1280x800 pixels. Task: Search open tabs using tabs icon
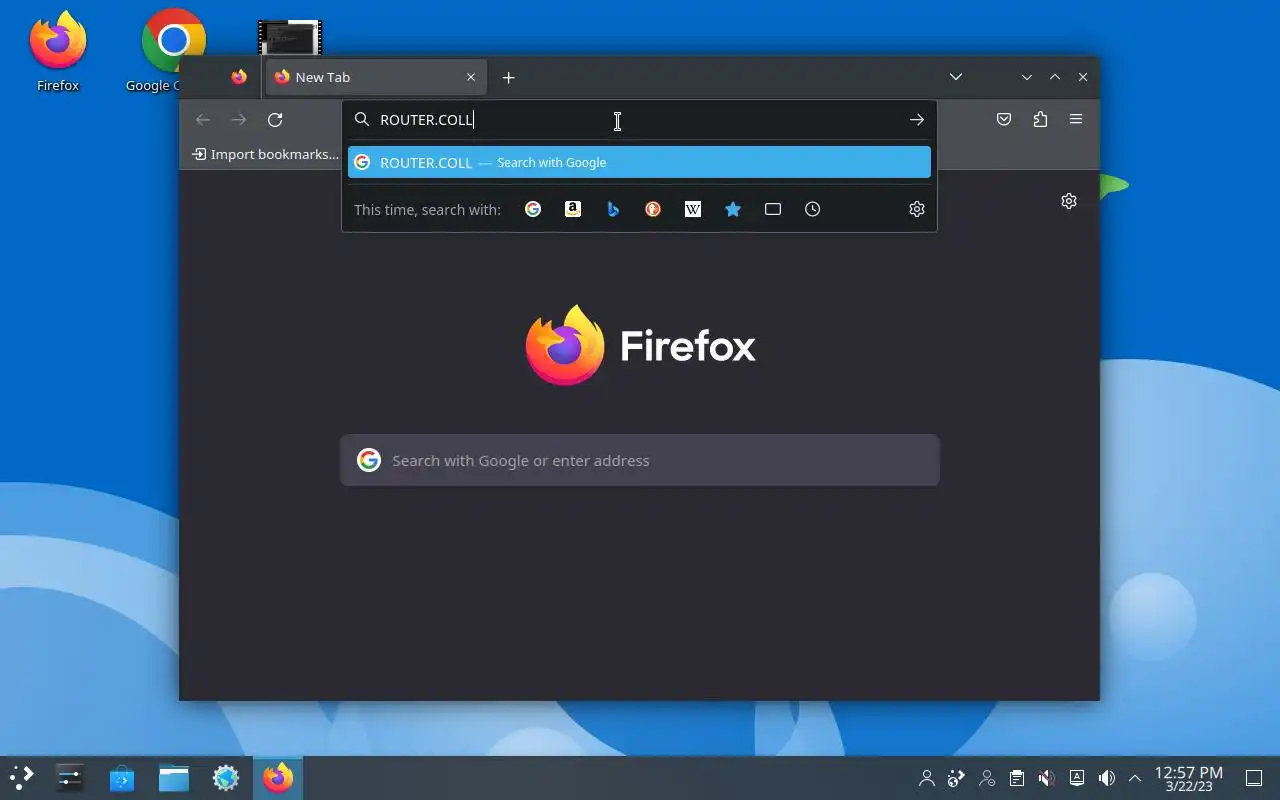point(773,209)
